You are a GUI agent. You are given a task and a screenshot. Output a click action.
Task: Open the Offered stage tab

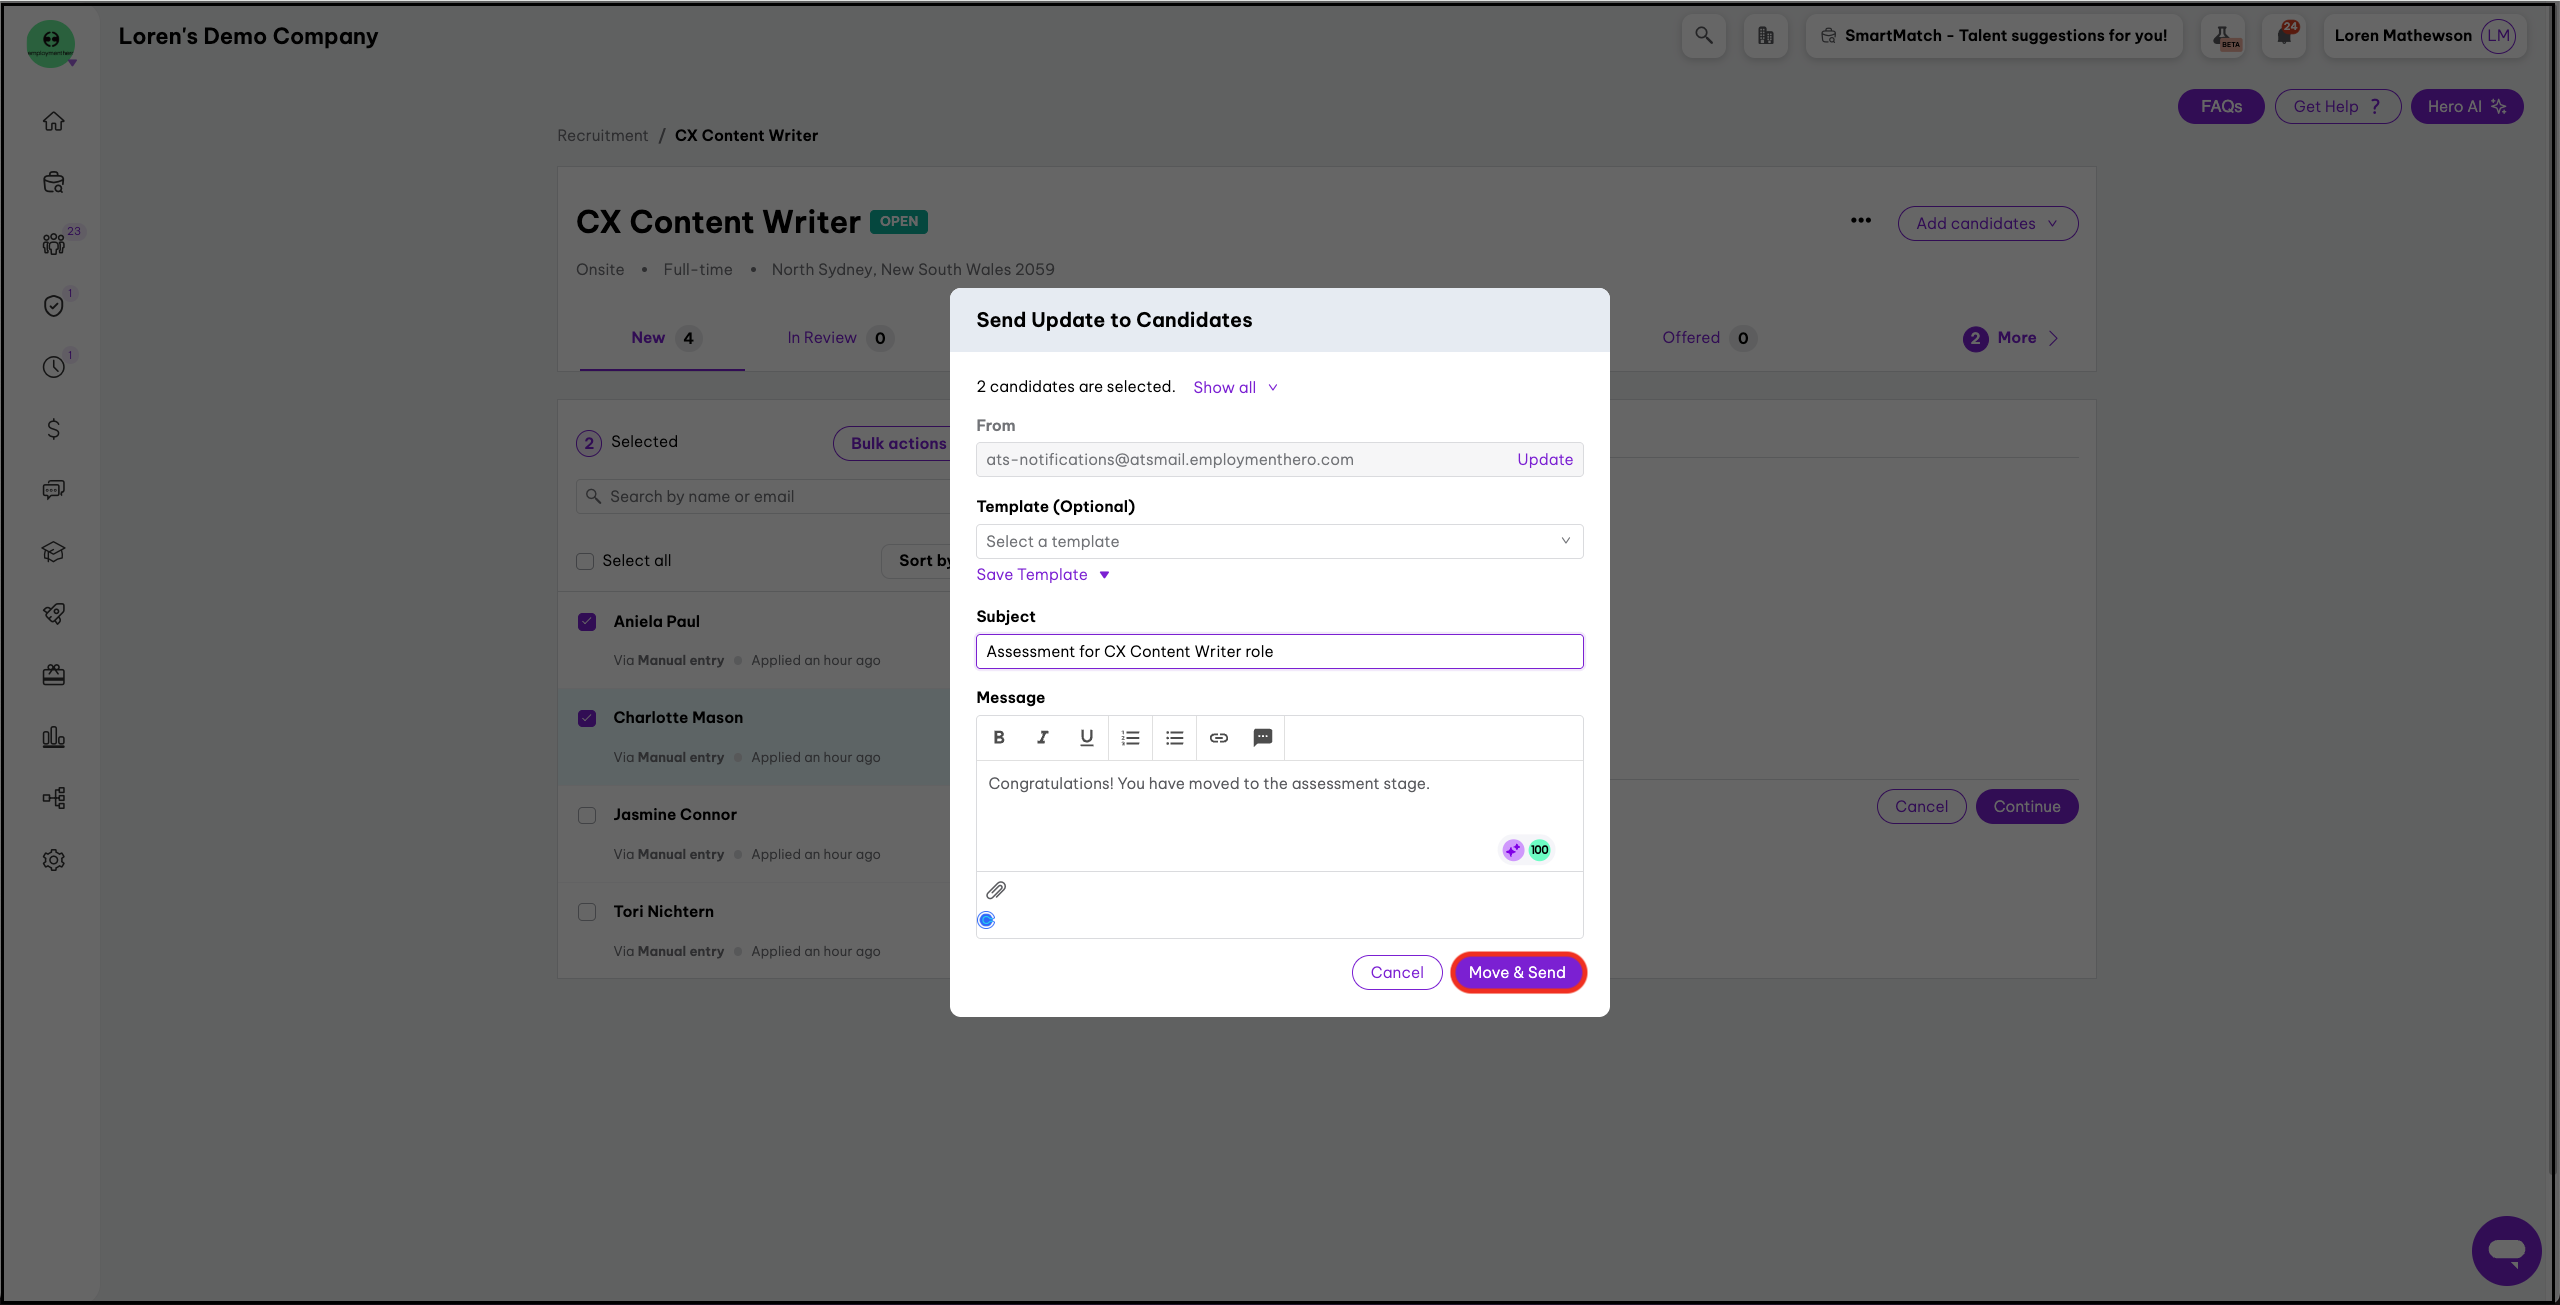1691,338
